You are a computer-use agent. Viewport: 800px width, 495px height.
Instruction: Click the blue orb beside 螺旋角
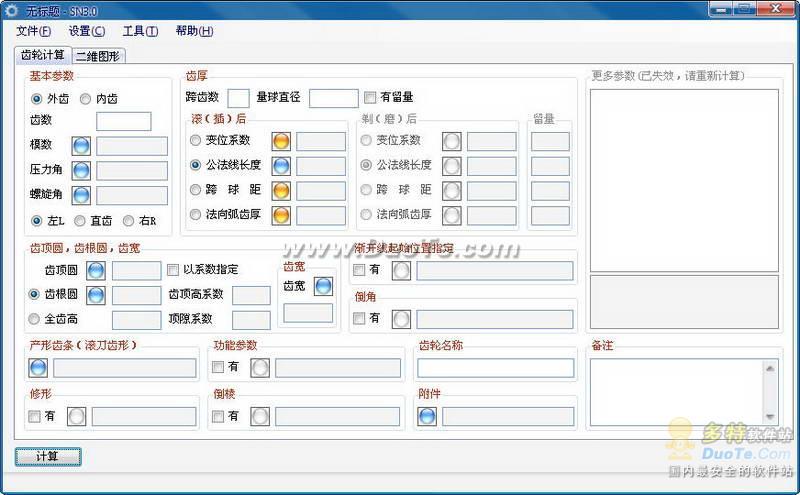click(x=81, y=196)
